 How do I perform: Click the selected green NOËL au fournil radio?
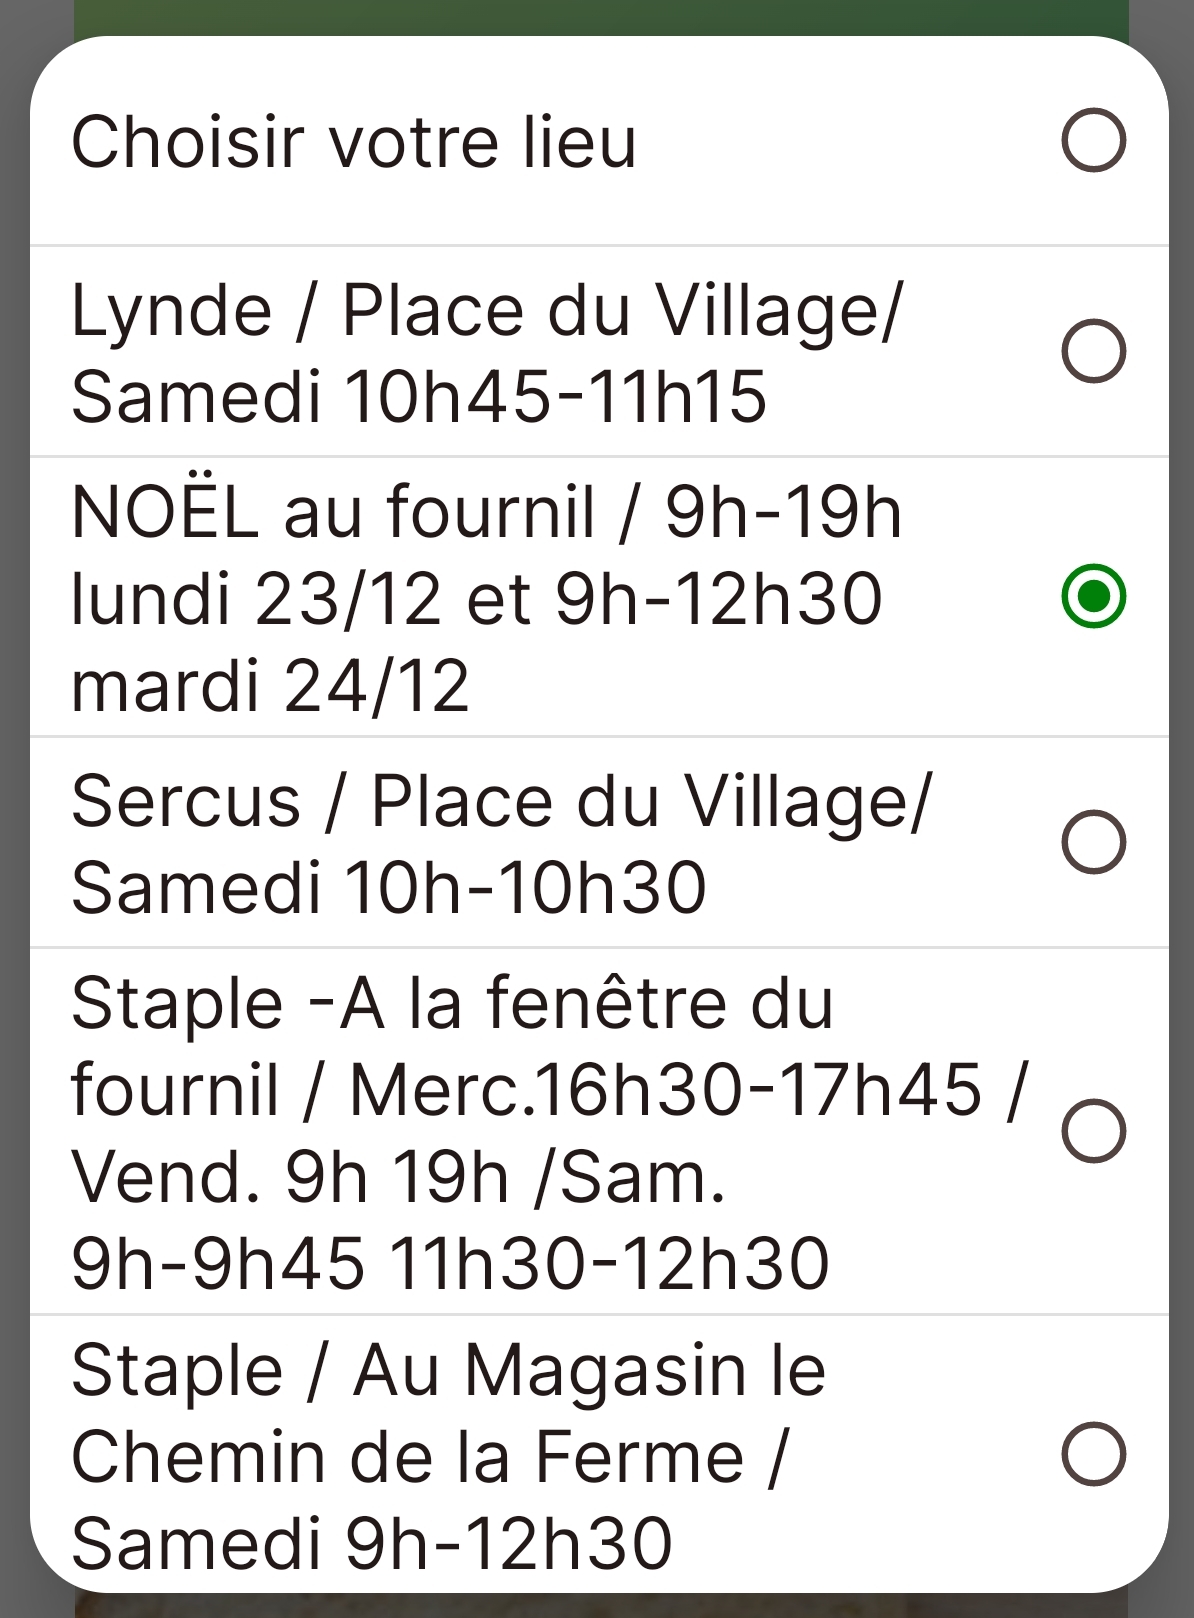pyautogui.click(x=1093, y=596)
